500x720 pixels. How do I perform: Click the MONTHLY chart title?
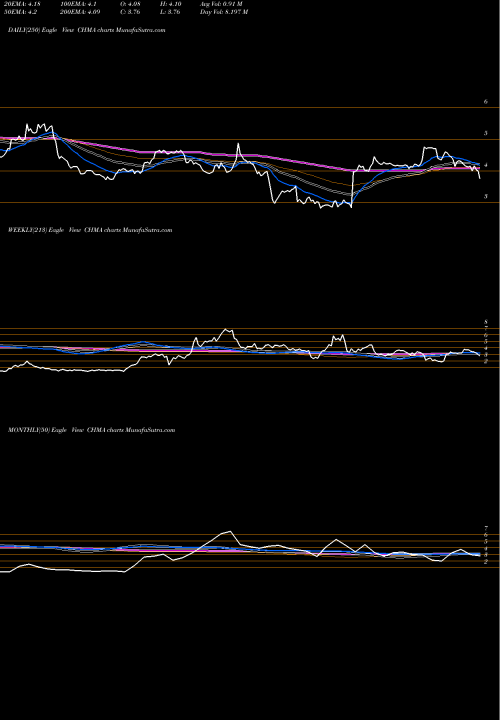coord(91,430)
